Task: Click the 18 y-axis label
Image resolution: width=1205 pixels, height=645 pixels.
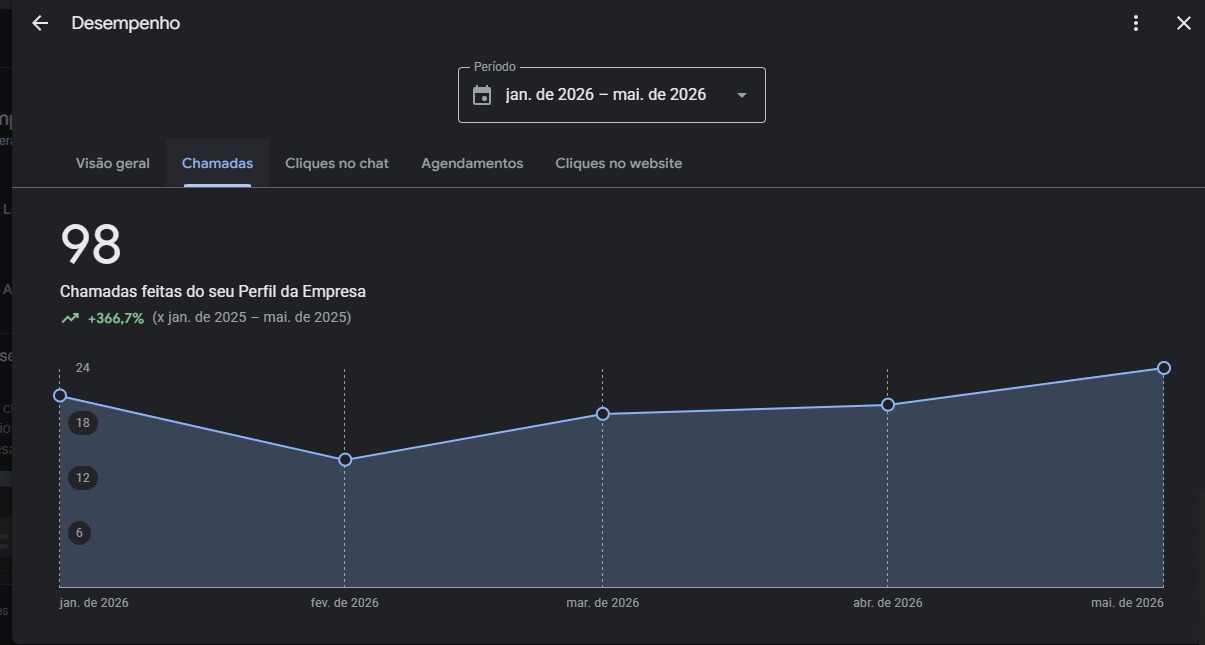Action: point(83,423)
